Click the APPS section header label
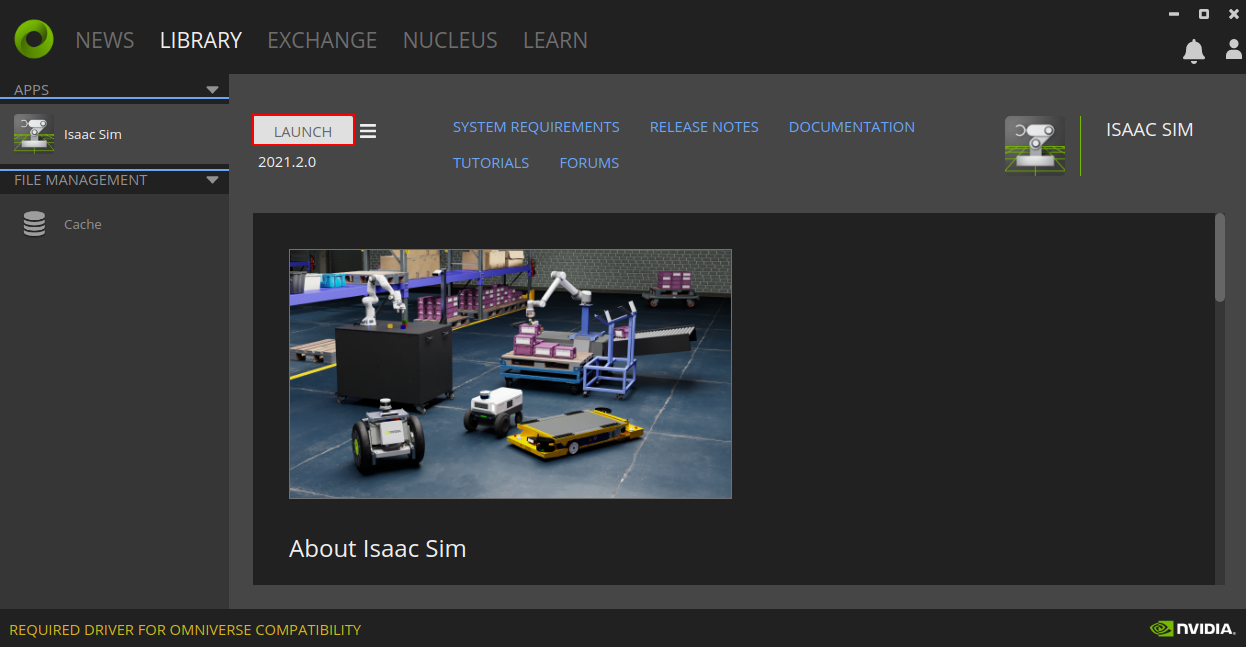This screenshot has width=1246, height=647. (x=32, y=90)
